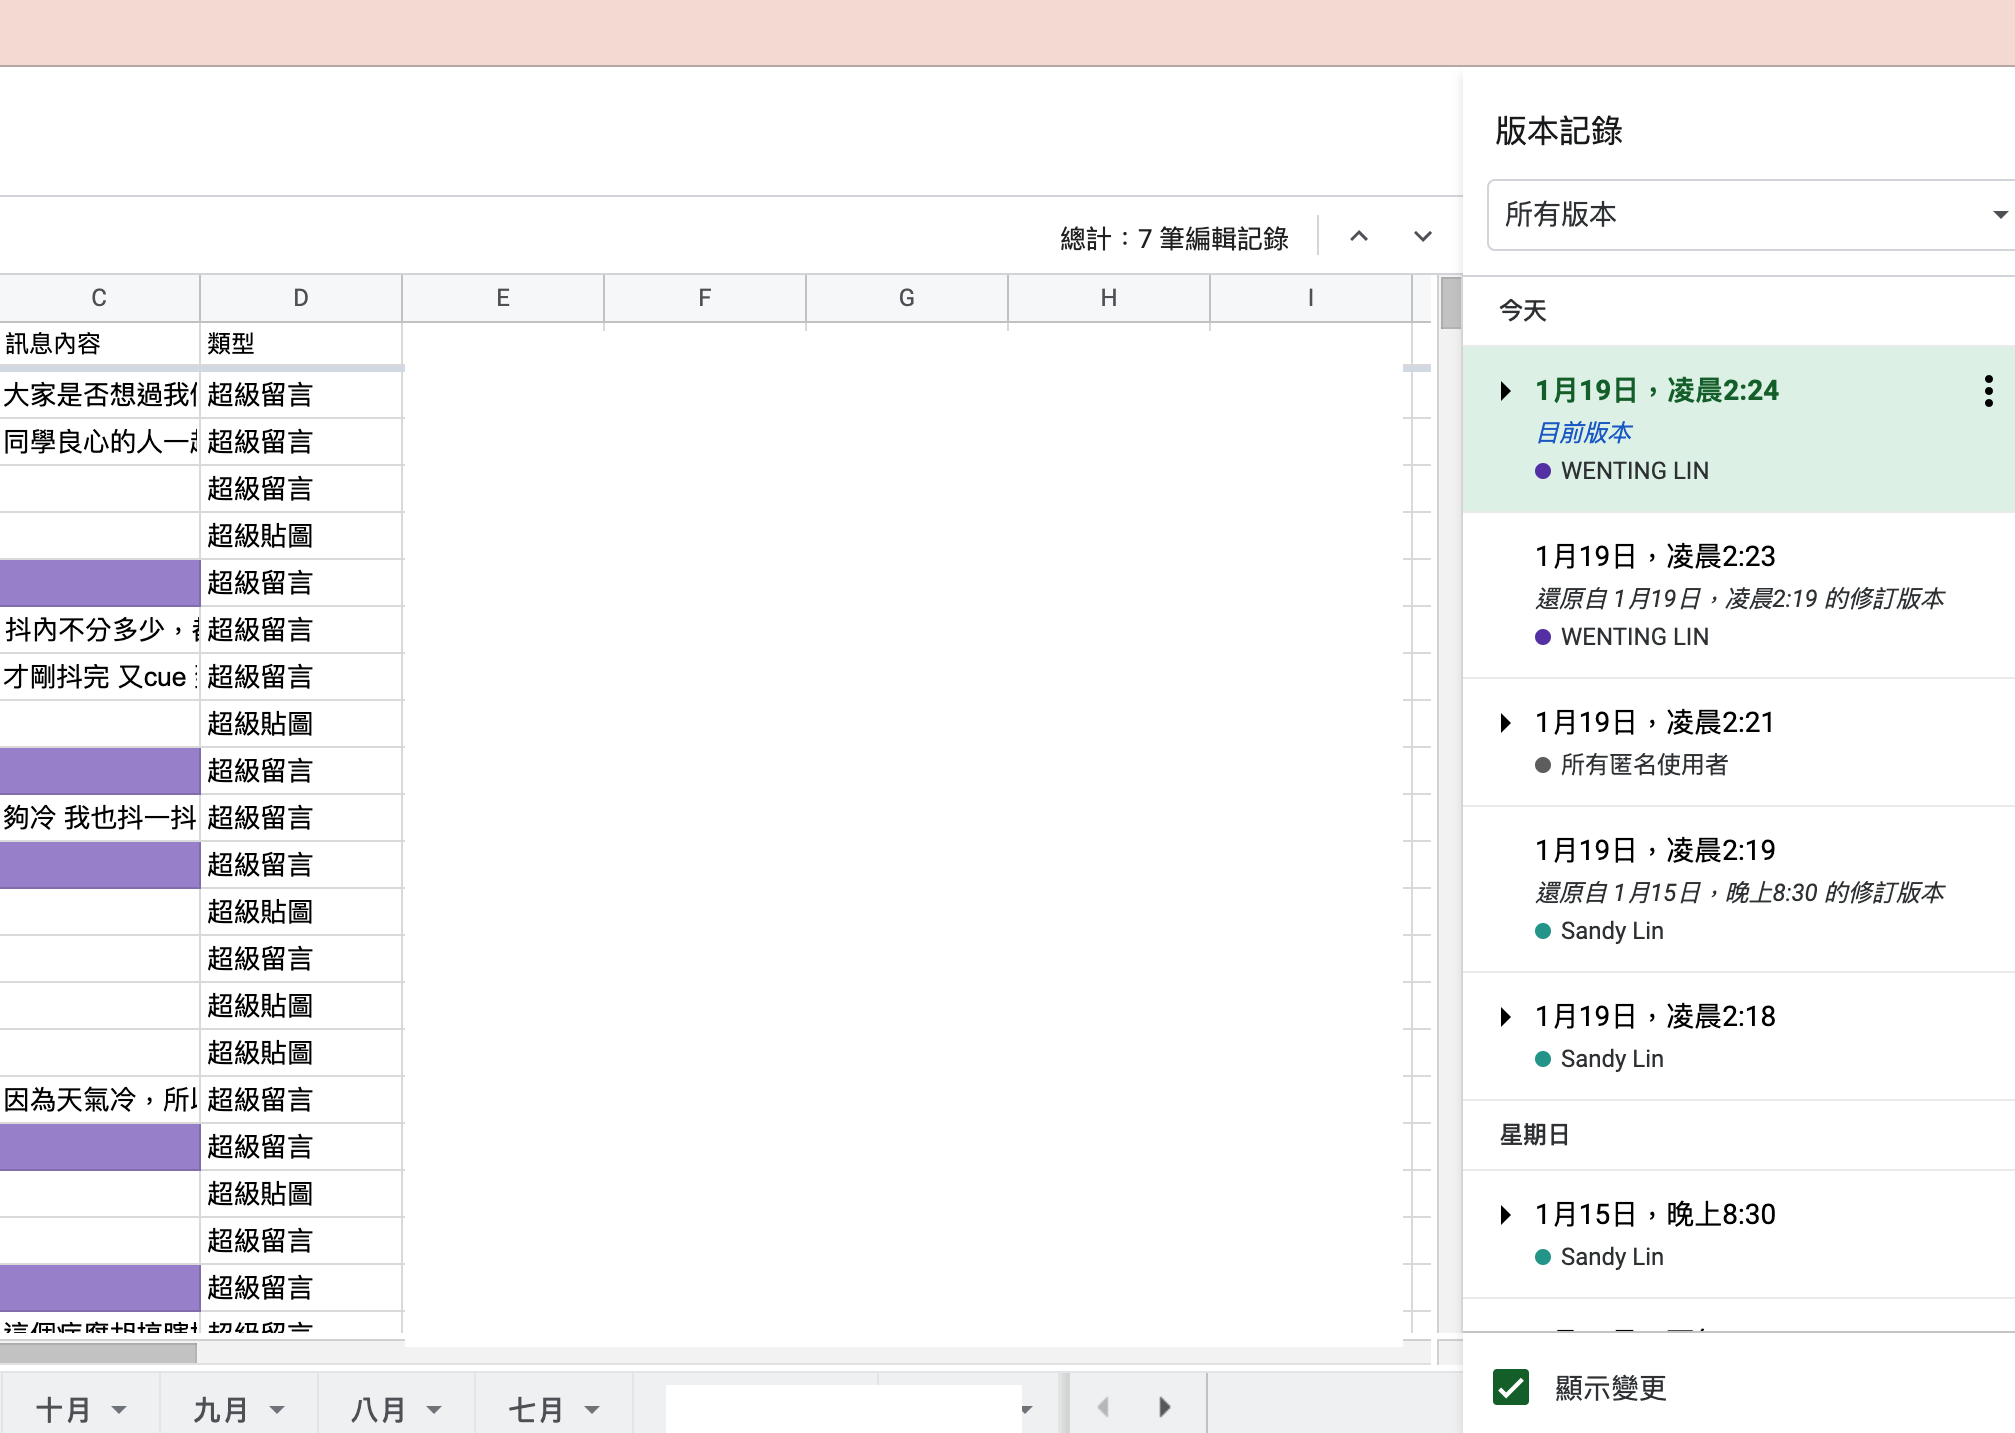
Task: Click WENTING LIN under 凌晨2:23 version
Action: point(1634,637)
